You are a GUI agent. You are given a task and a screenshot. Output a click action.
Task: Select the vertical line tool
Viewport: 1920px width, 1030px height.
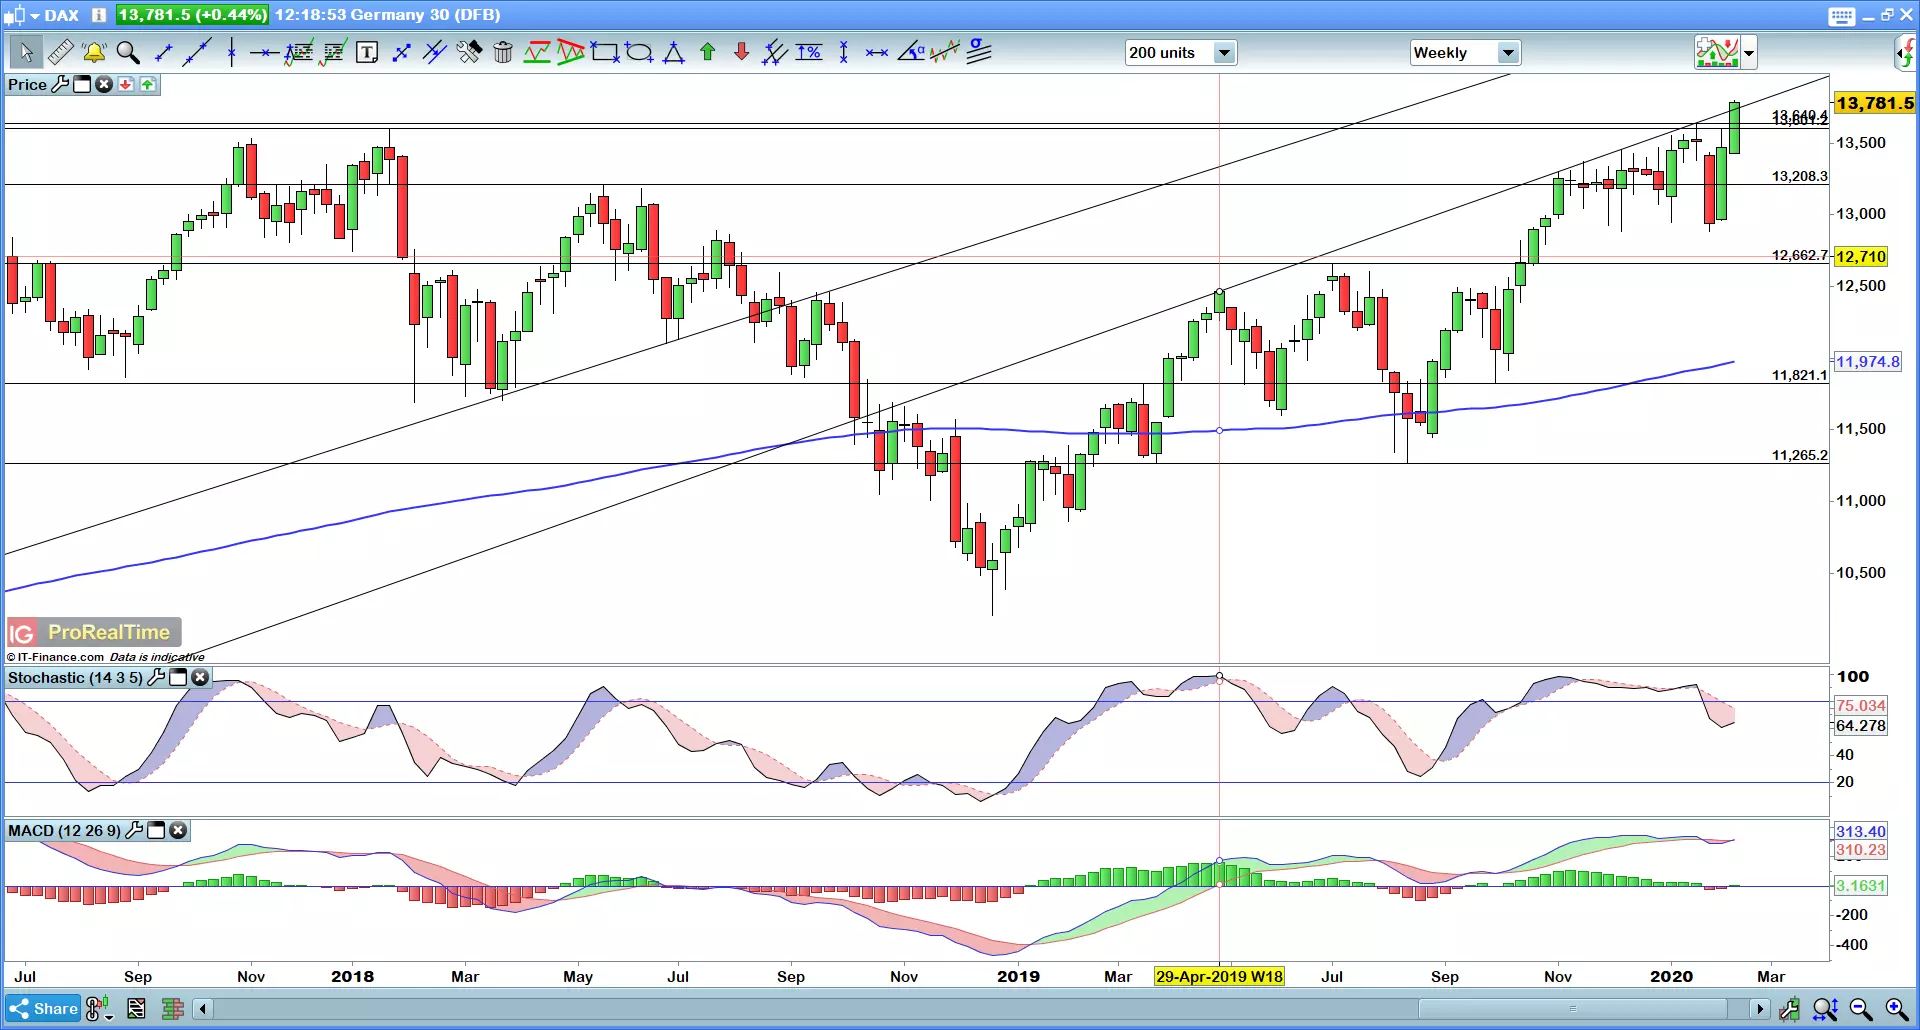(x=231, y=52)
